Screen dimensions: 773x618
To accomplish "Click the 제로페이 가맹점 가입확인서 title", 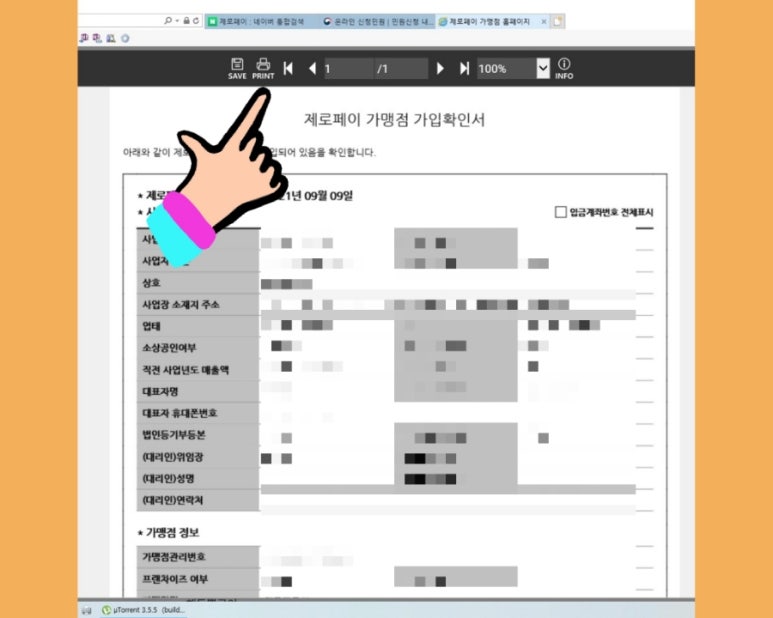I will click(394, 120).
